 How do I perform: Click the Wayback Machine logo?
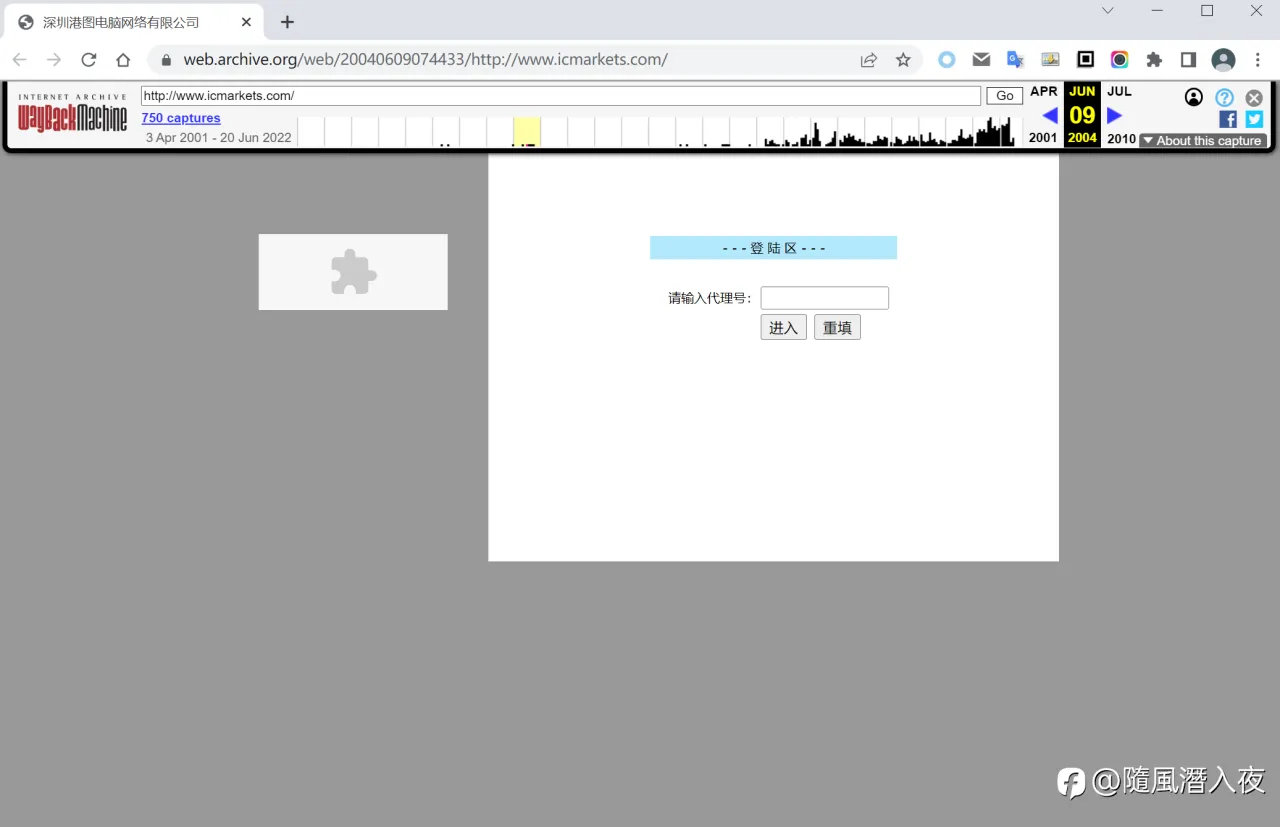click(73, 115)
